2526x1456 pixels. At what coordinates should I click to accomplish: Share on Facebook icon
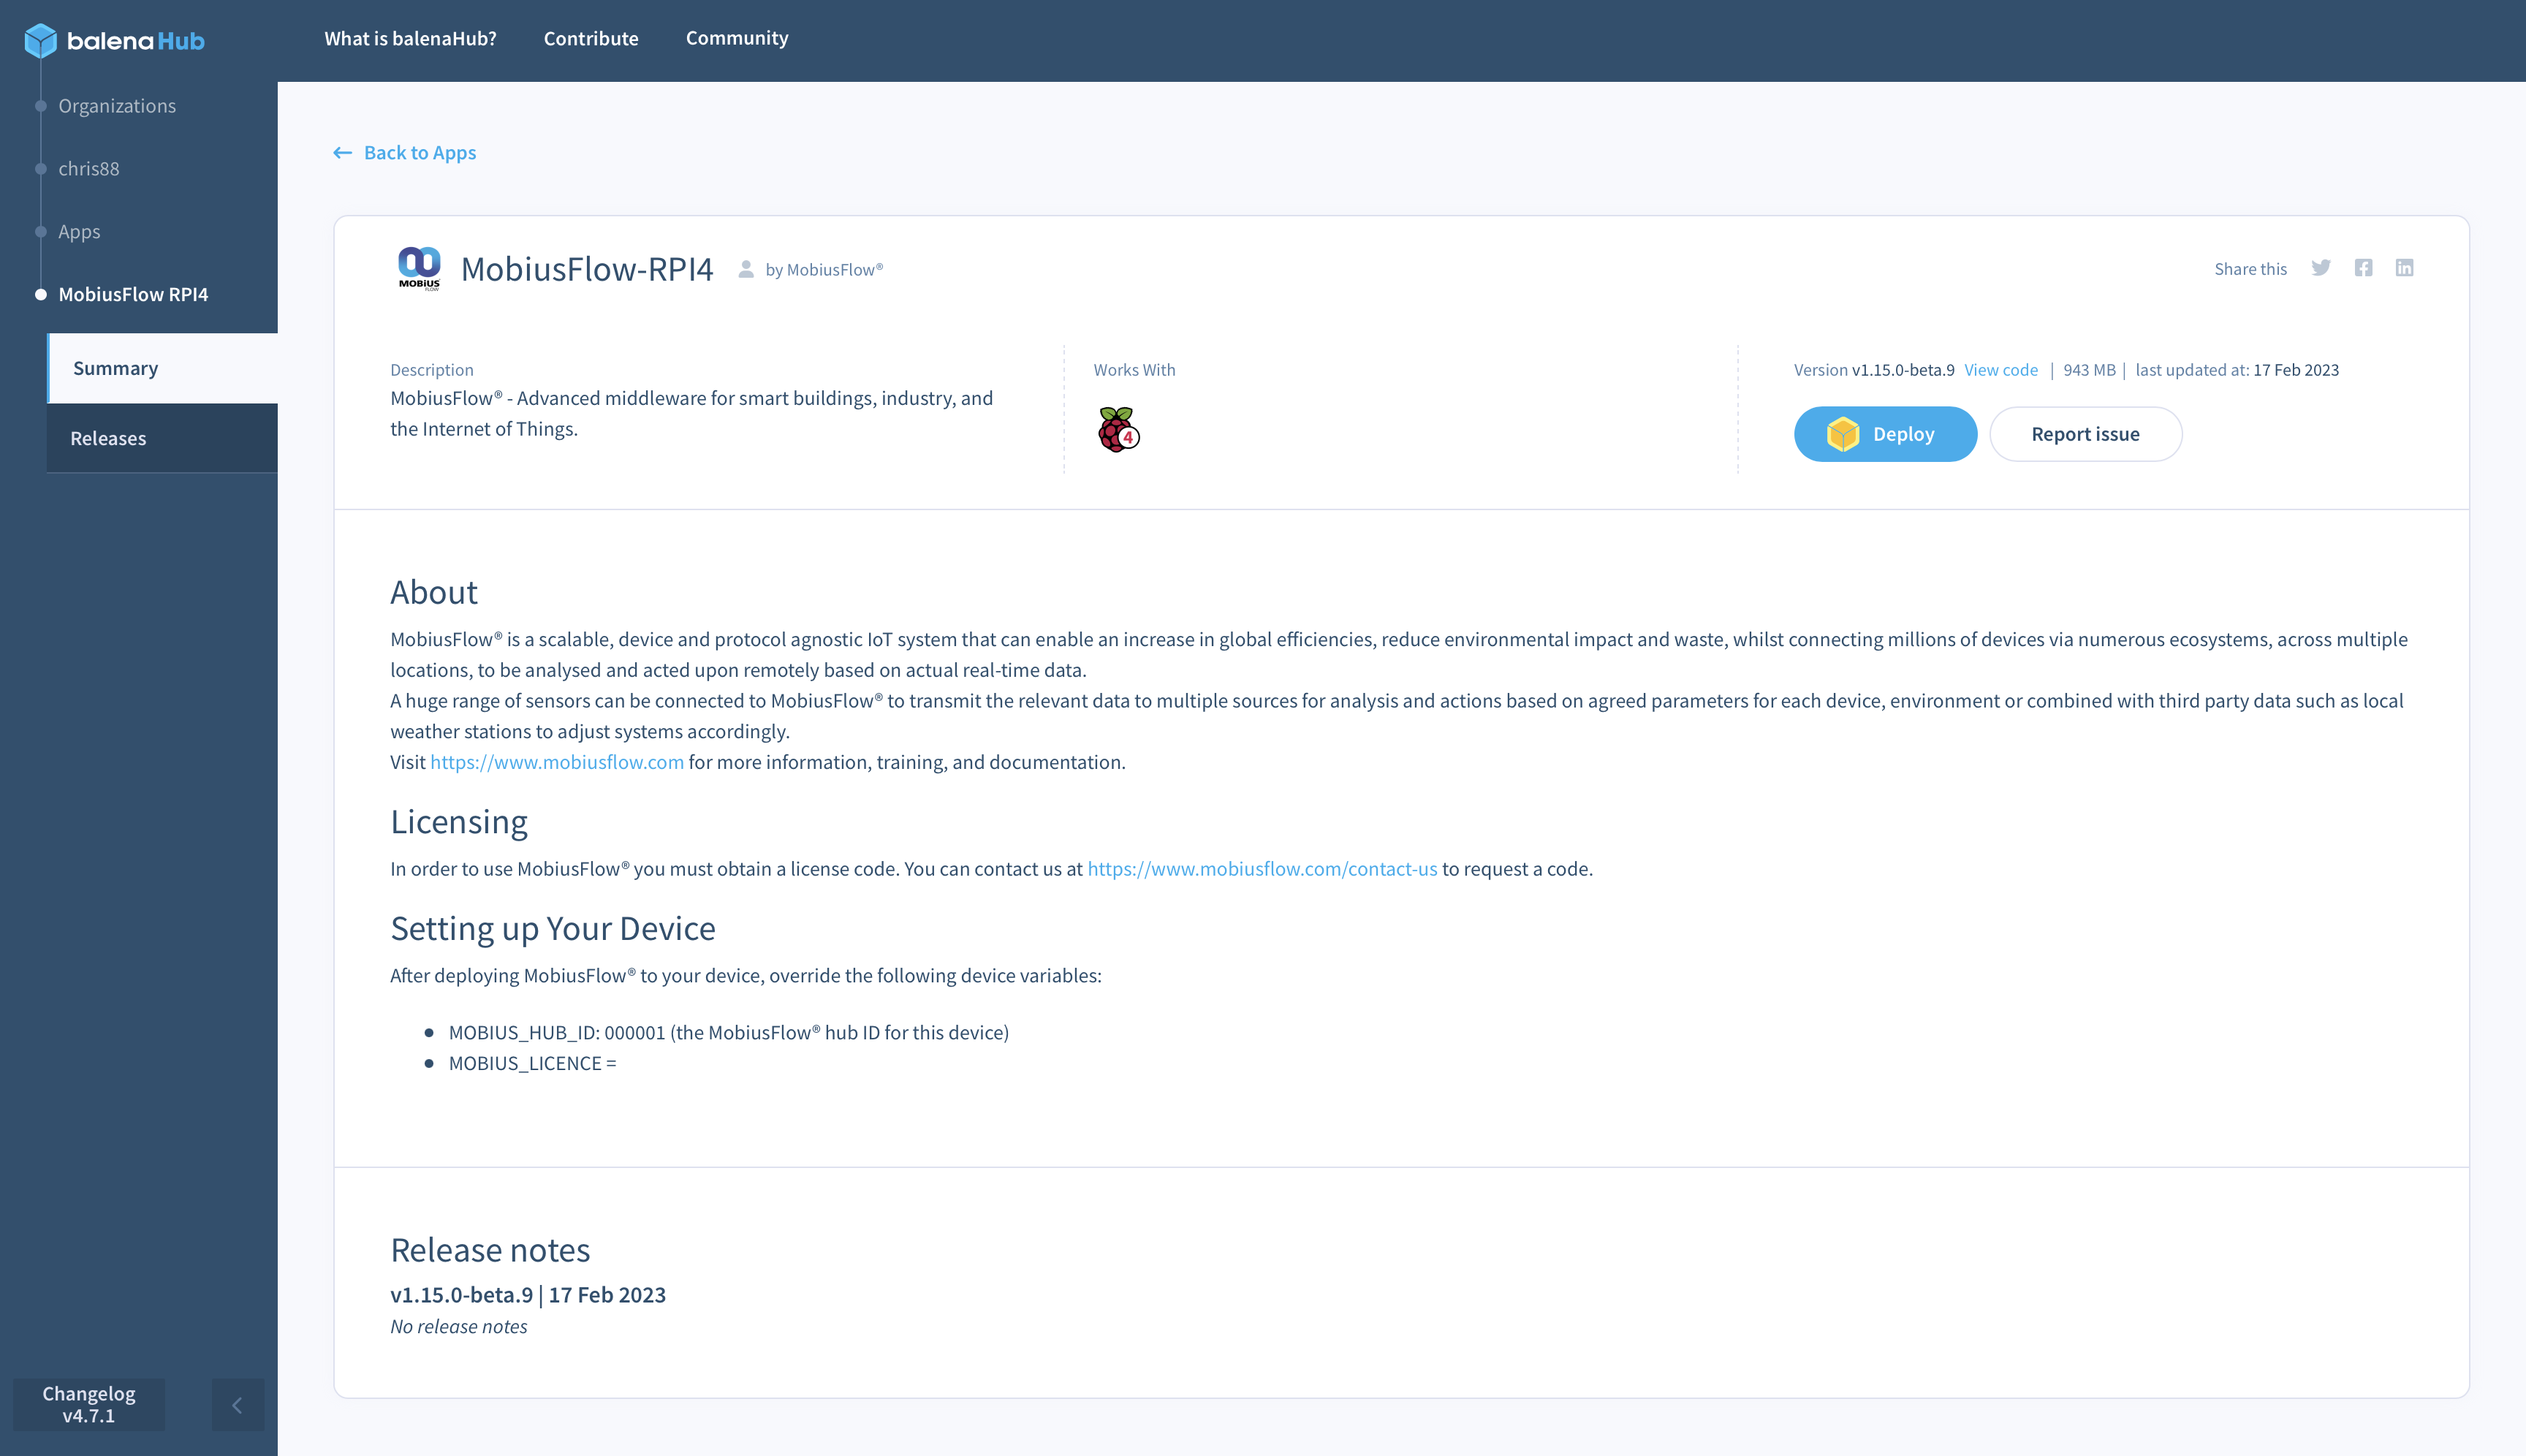tap(2363, 268)
